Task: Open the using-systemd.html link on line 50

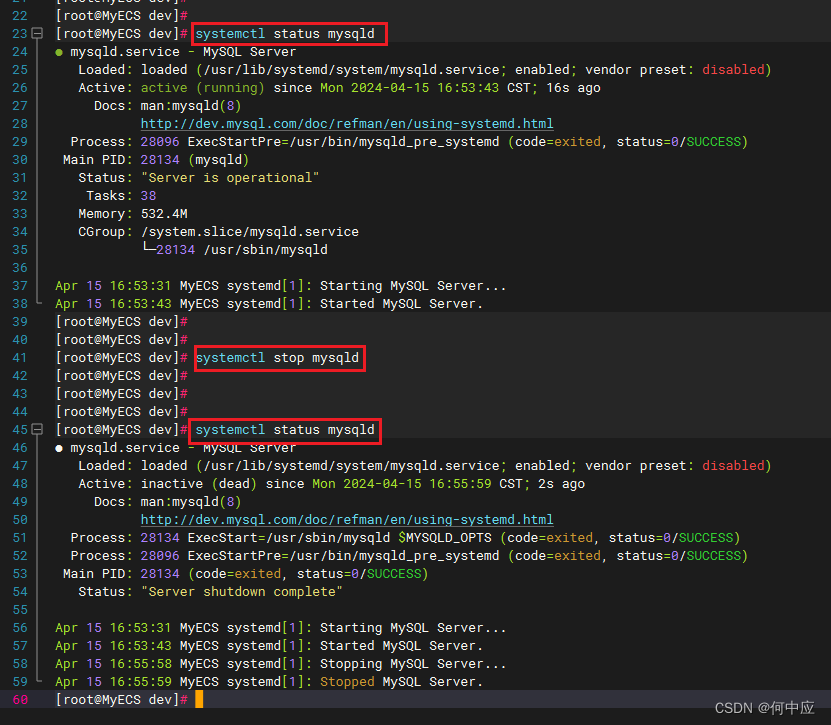Action: click(x=347, y=519)
